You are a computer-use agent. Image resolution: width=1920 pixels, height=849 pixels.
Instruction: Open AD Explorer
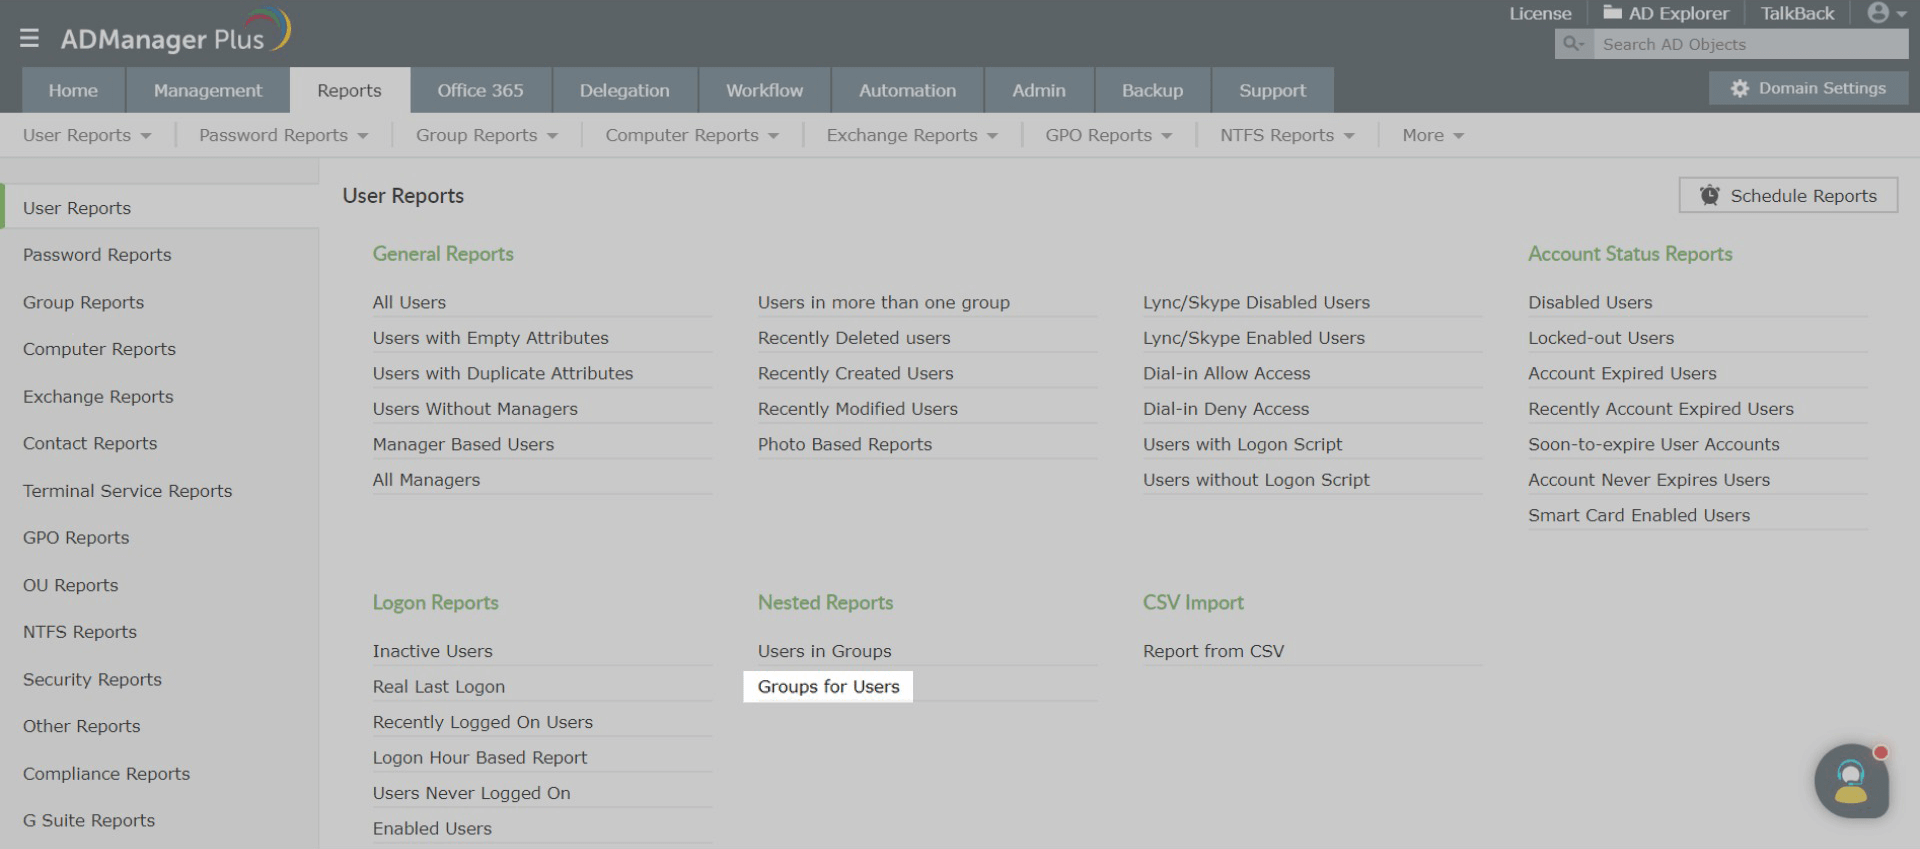(1665, 13)
